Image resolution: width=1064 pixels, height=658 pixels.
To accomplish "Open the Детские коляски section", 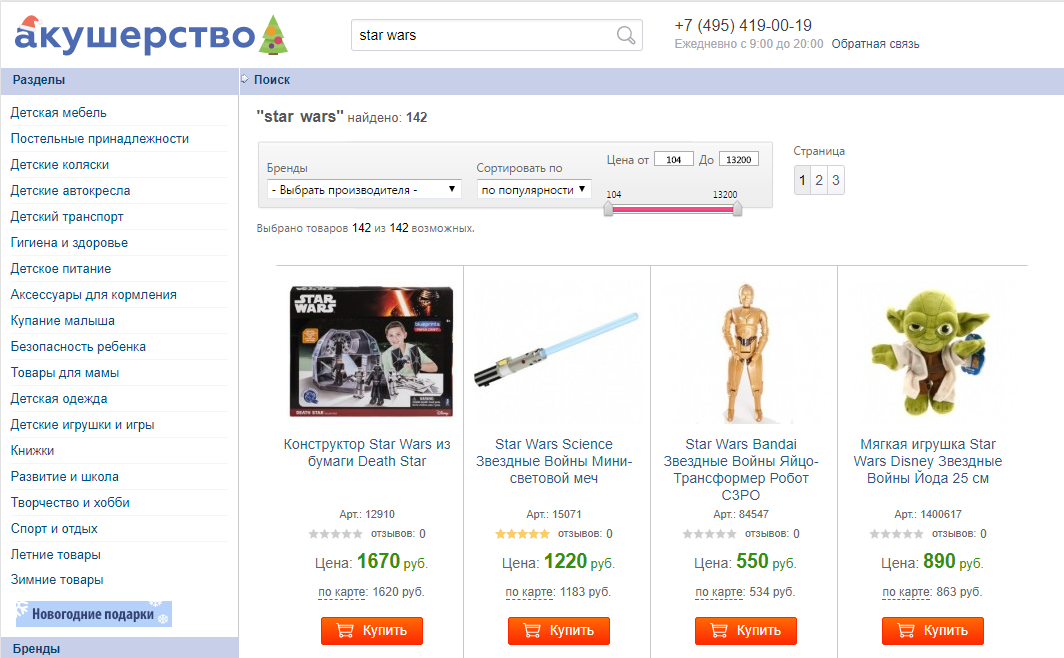I will pyautogui.click(x=60, y=165).
